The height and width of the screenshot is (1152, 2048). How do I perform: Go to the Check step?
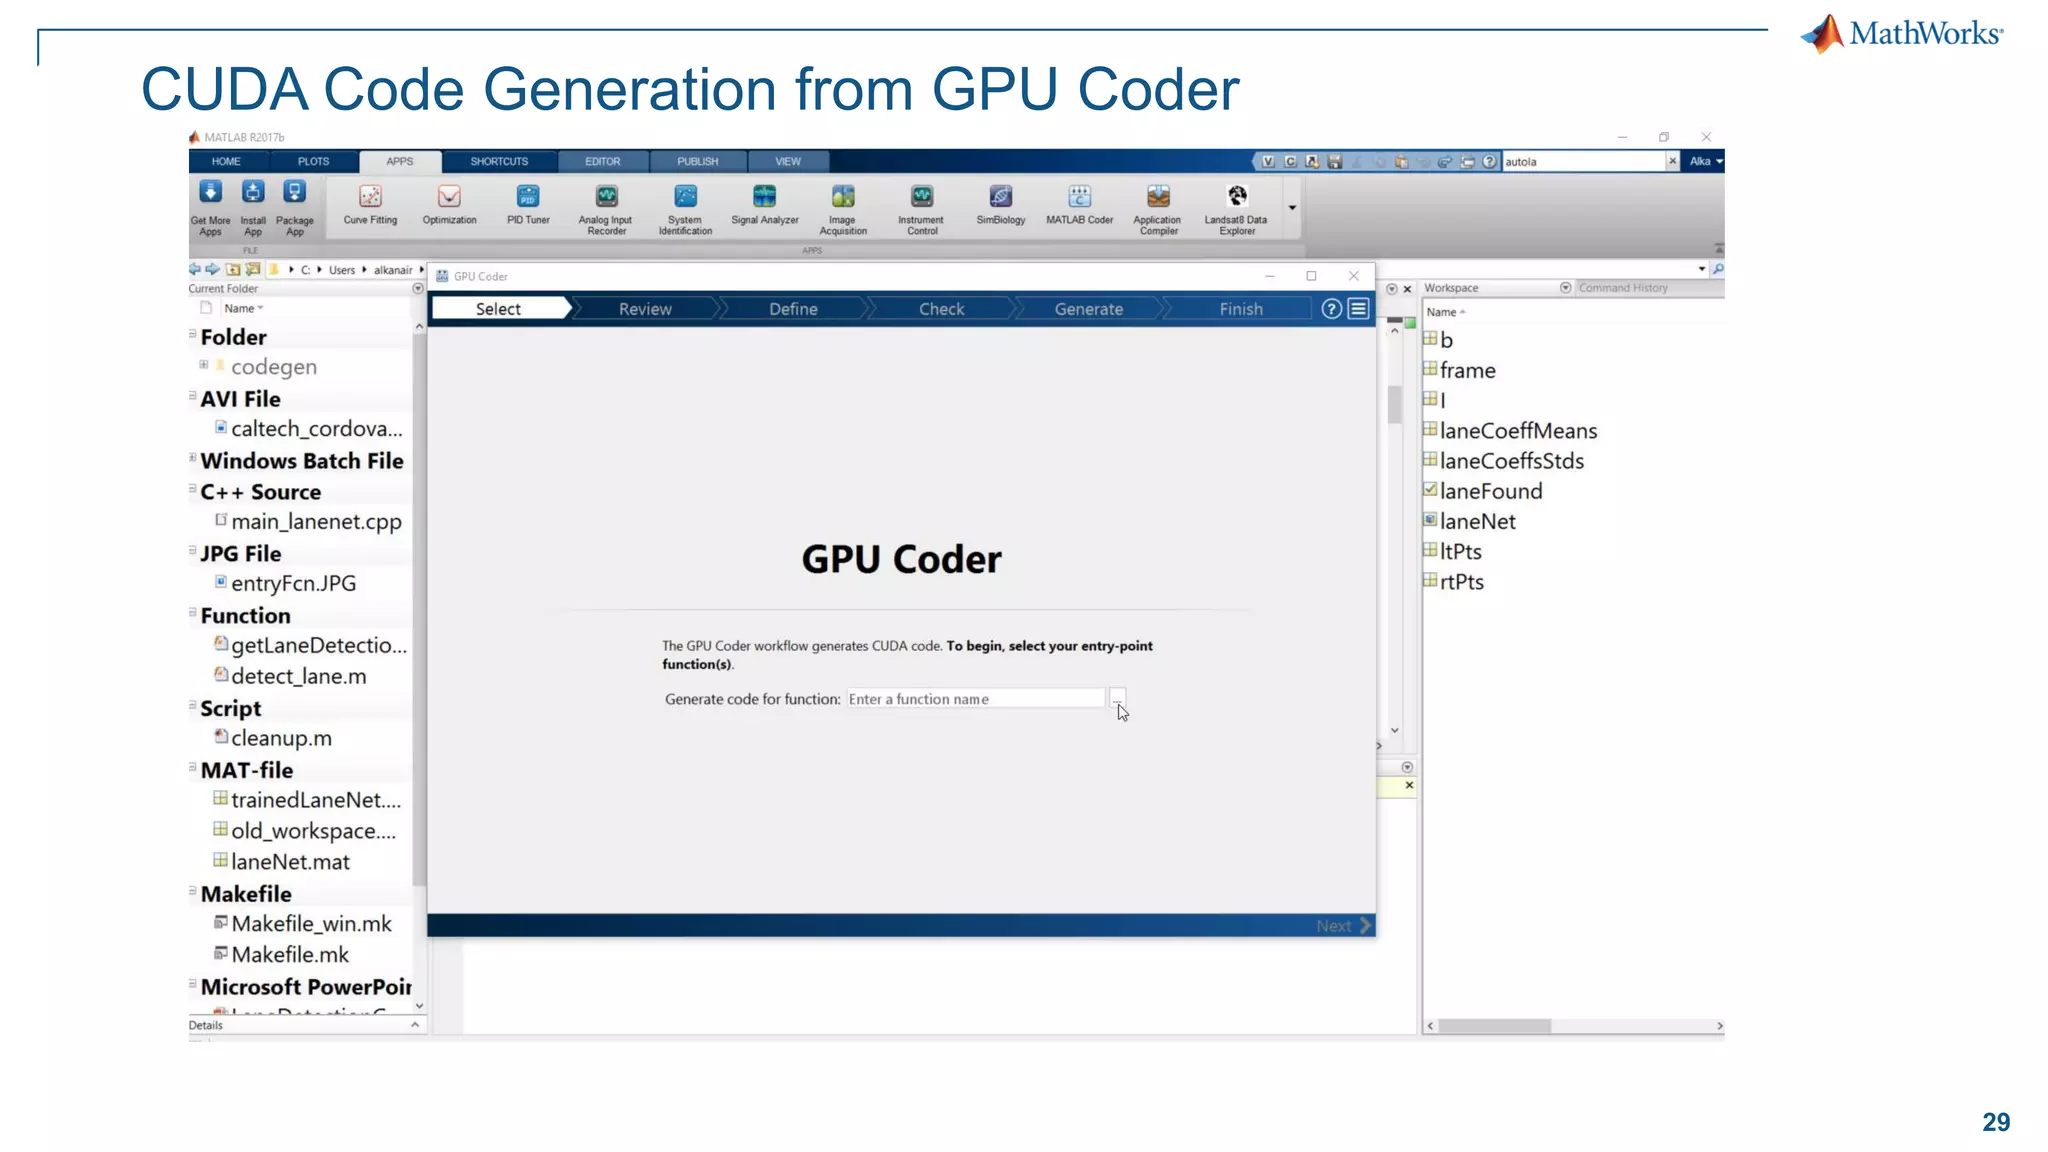(x=941, y=309)
